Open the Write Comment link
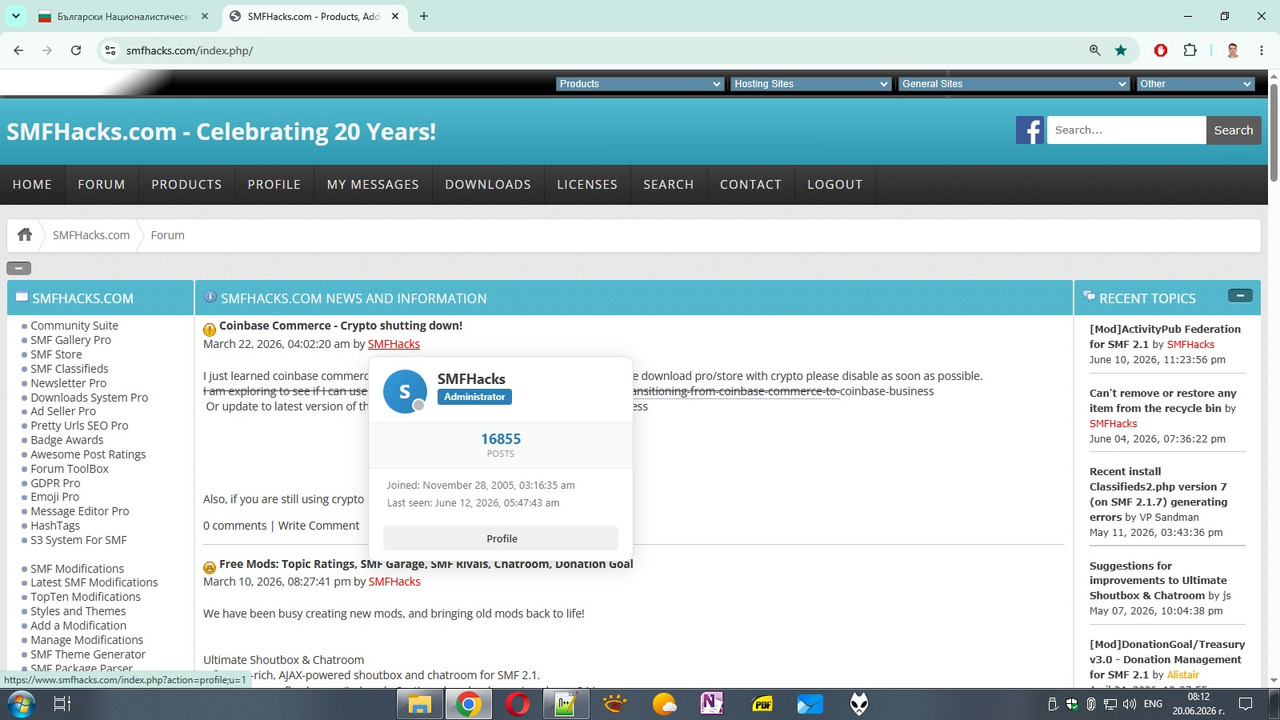Screen dimensions: 1280x720 point(318,525)
